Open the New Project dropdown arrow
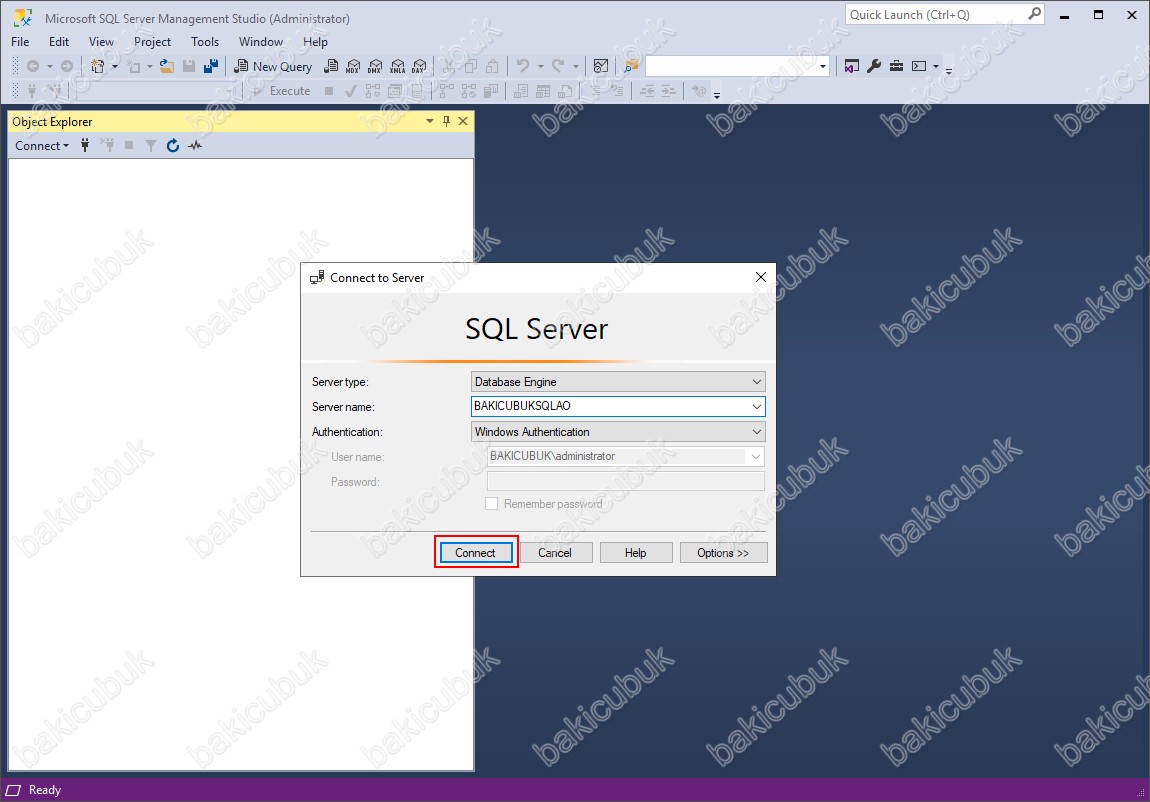 pyautogui.click(x=114, y=67)
